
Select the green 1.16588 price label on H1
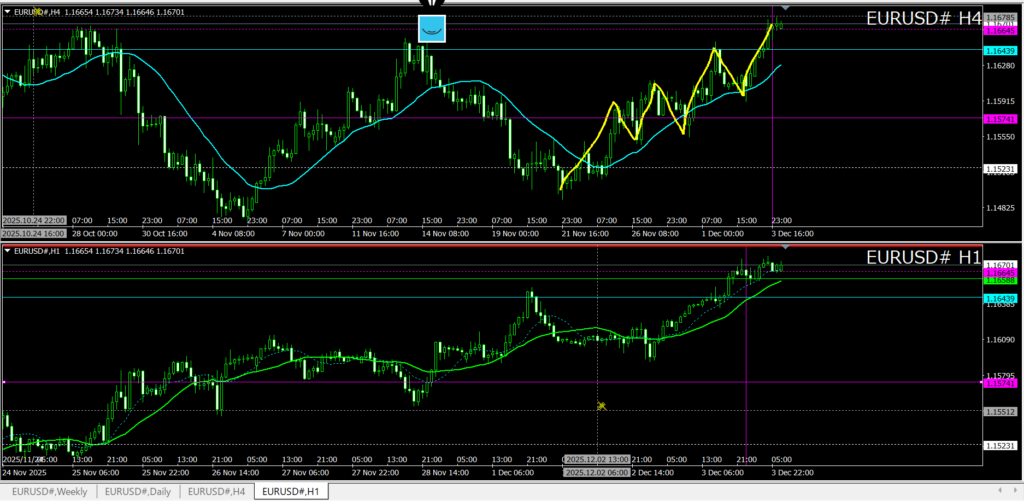point(1001,281)
